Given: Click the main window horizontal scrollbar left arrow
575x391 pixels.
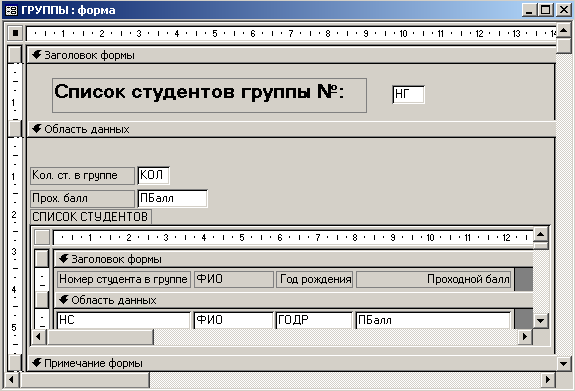Looking at the screenshot, I should coord(11,380).
